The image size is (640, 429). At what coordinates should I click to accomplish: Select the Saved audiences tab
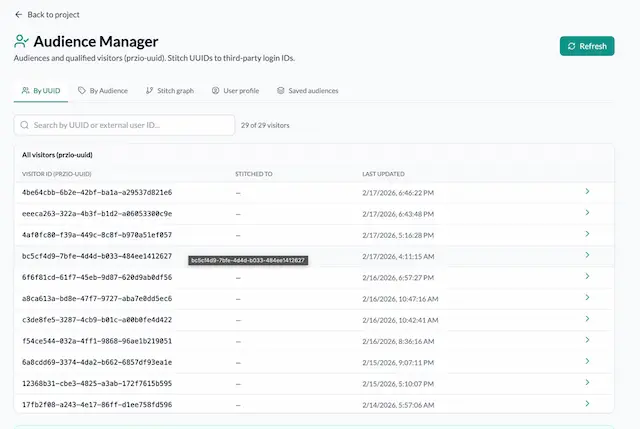pyautogui.click(x=307, y=91)
